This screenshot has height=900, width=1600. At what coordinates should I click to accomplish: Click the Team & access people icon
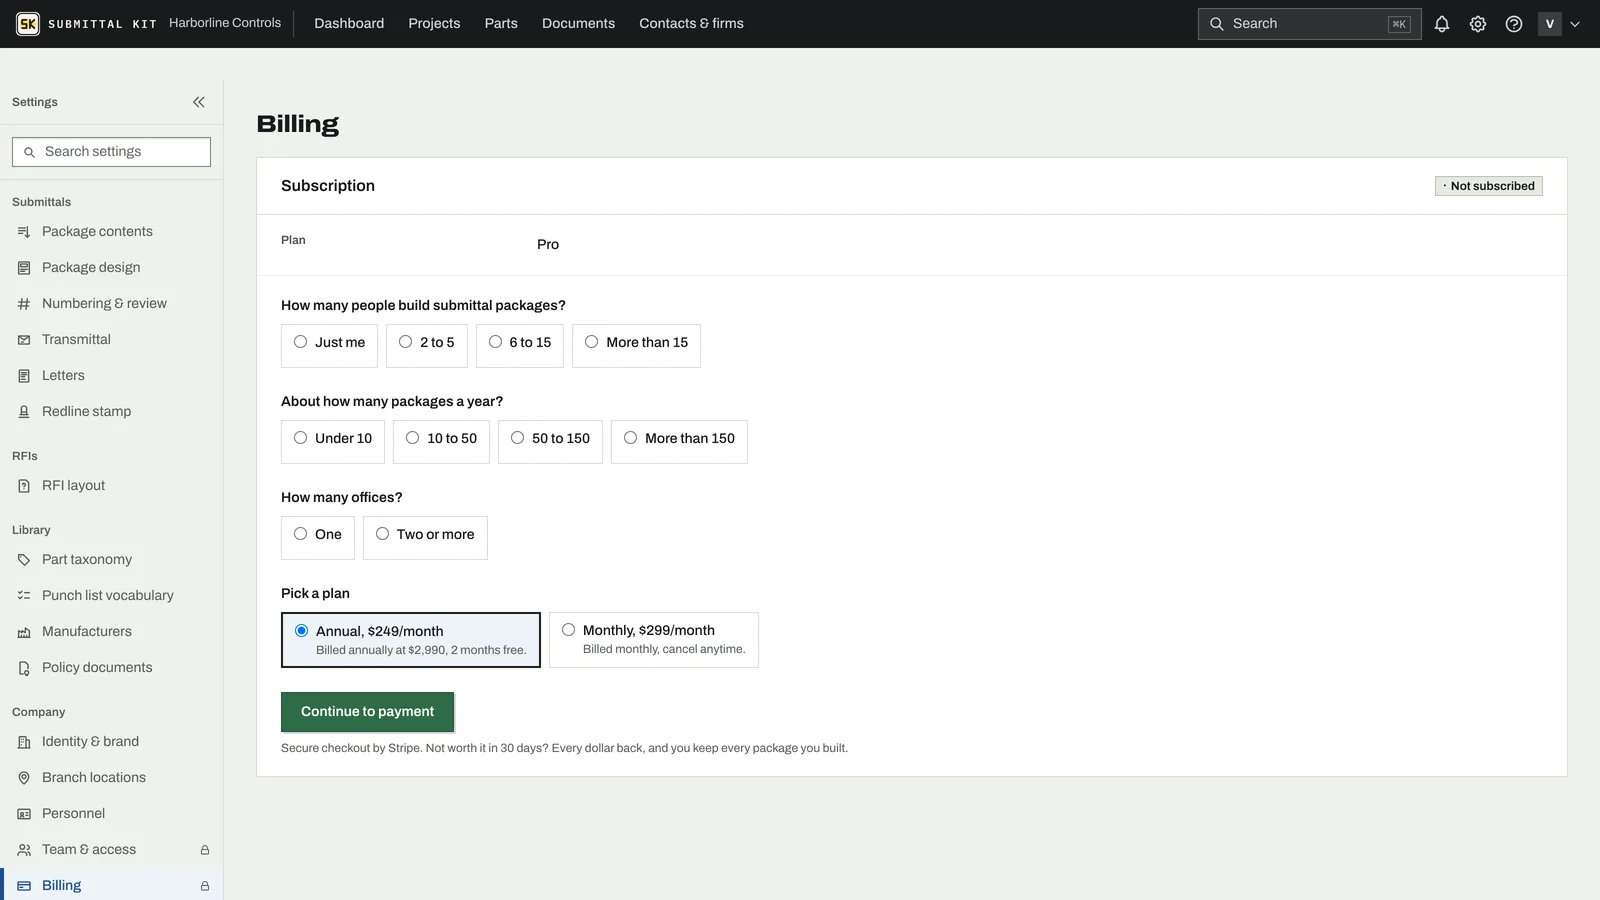point(24,850)
